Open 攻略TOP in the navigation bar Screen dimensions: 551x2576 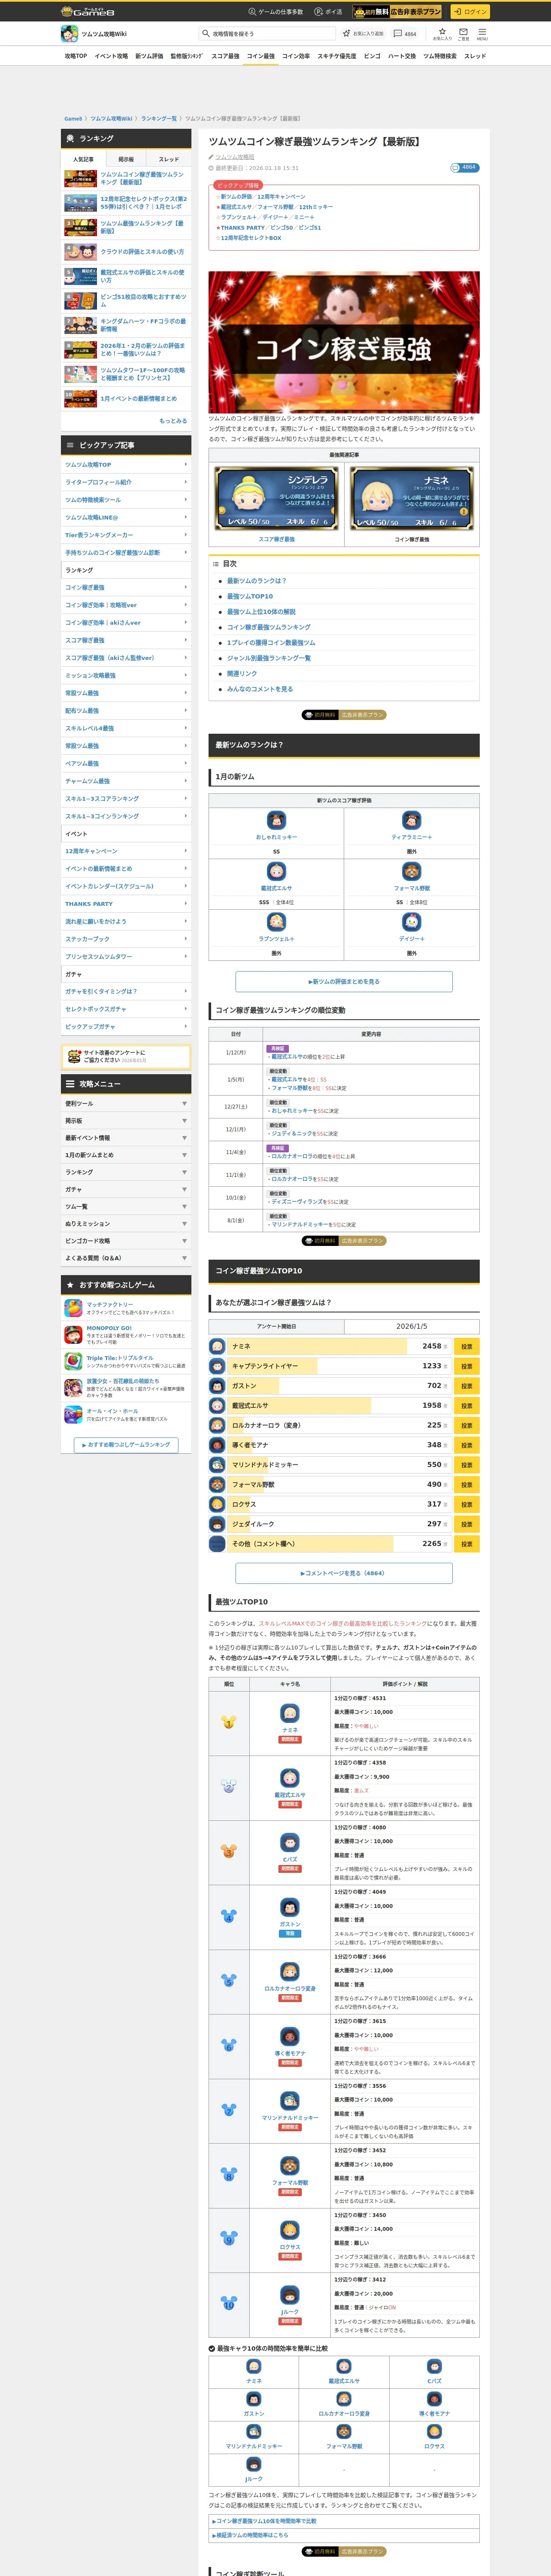click(x=76, y=56)
